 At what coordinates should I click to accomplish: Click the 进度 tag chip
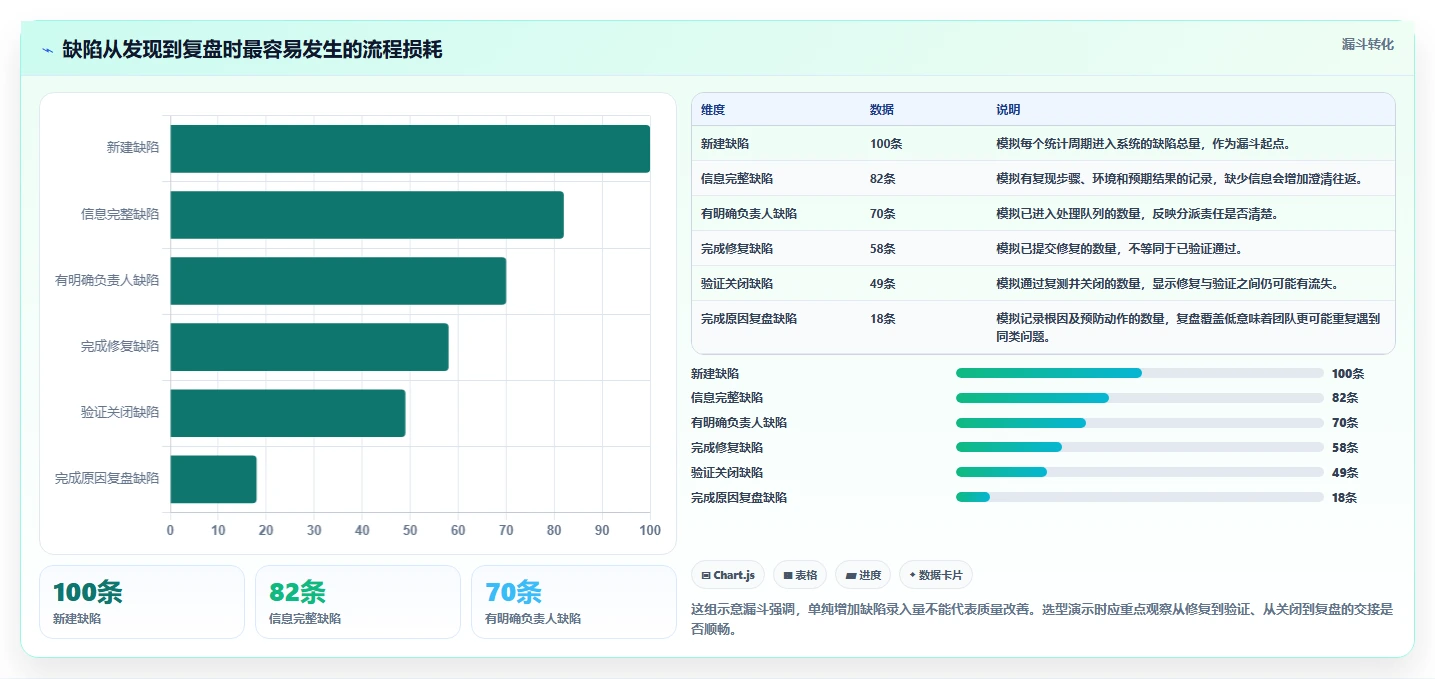[x=863, y=575]
